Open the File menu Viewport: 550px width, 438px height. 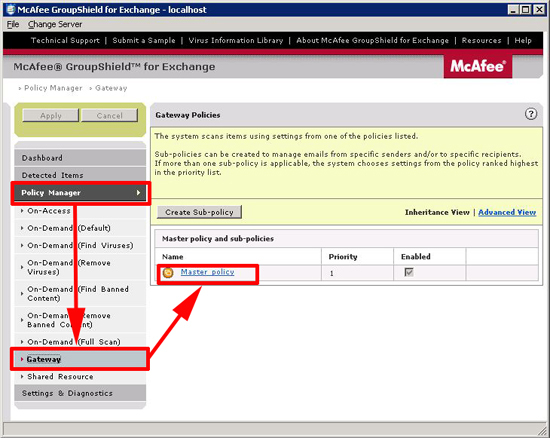click(x=13, y=24)
